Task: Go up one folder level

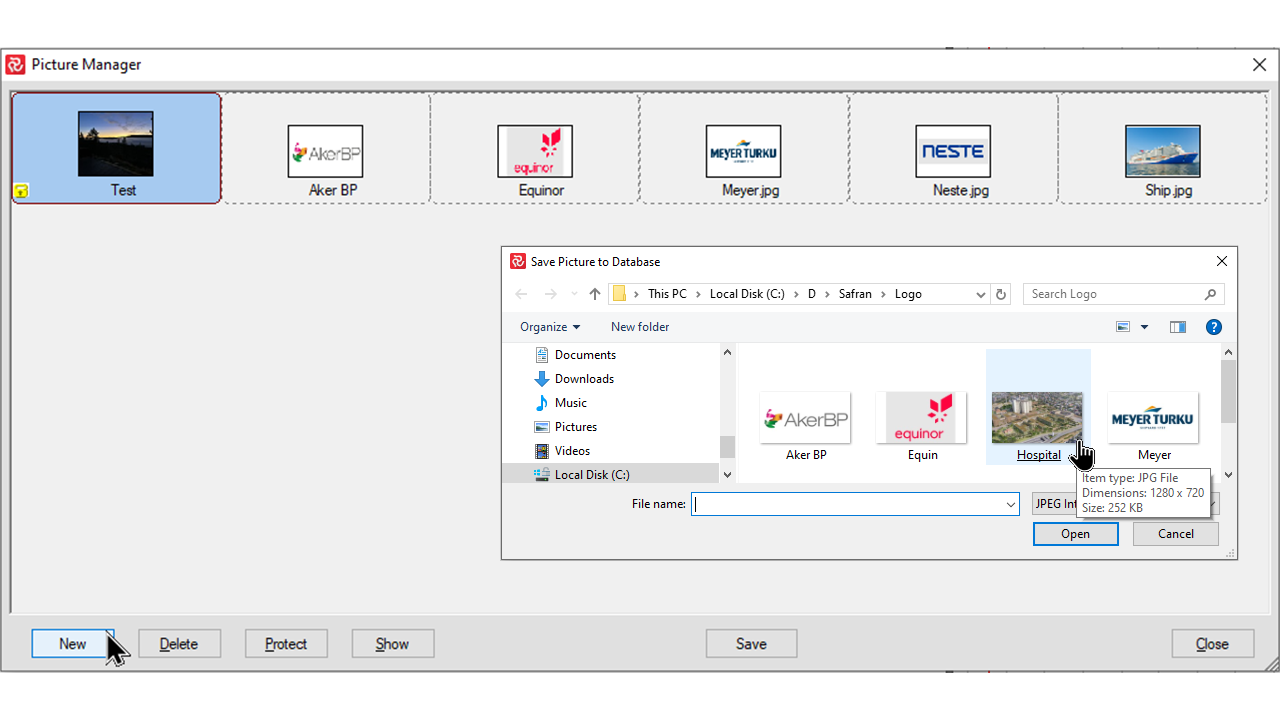Action: point(595,294)
